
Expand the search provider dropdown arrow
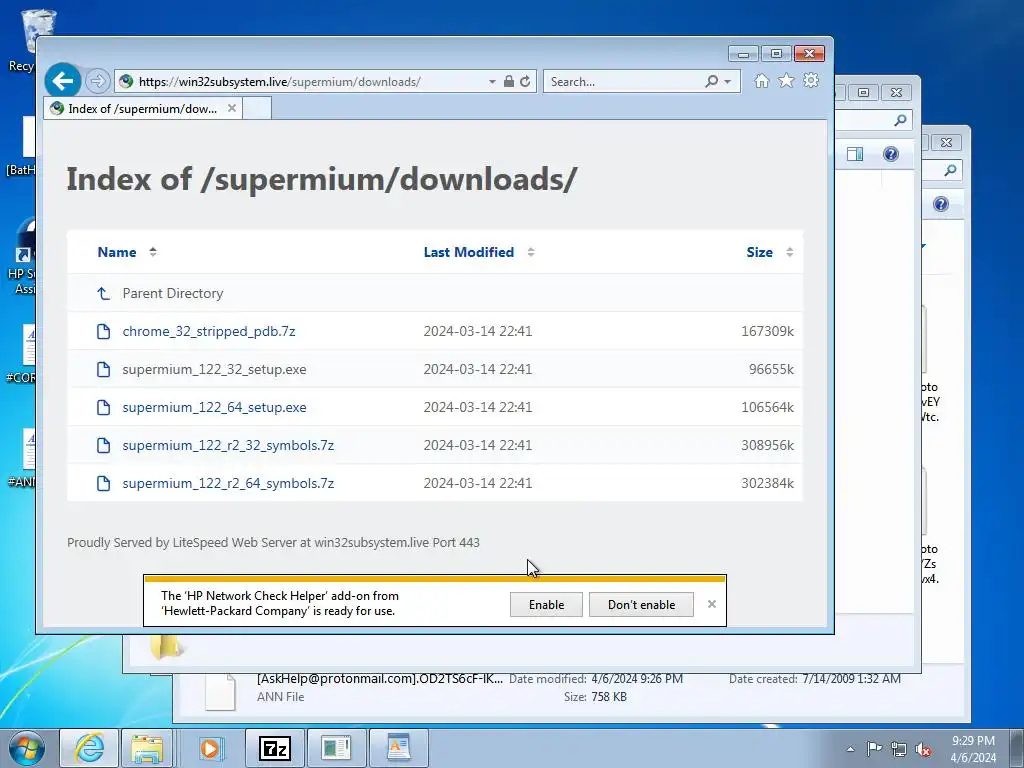(728, 82)
